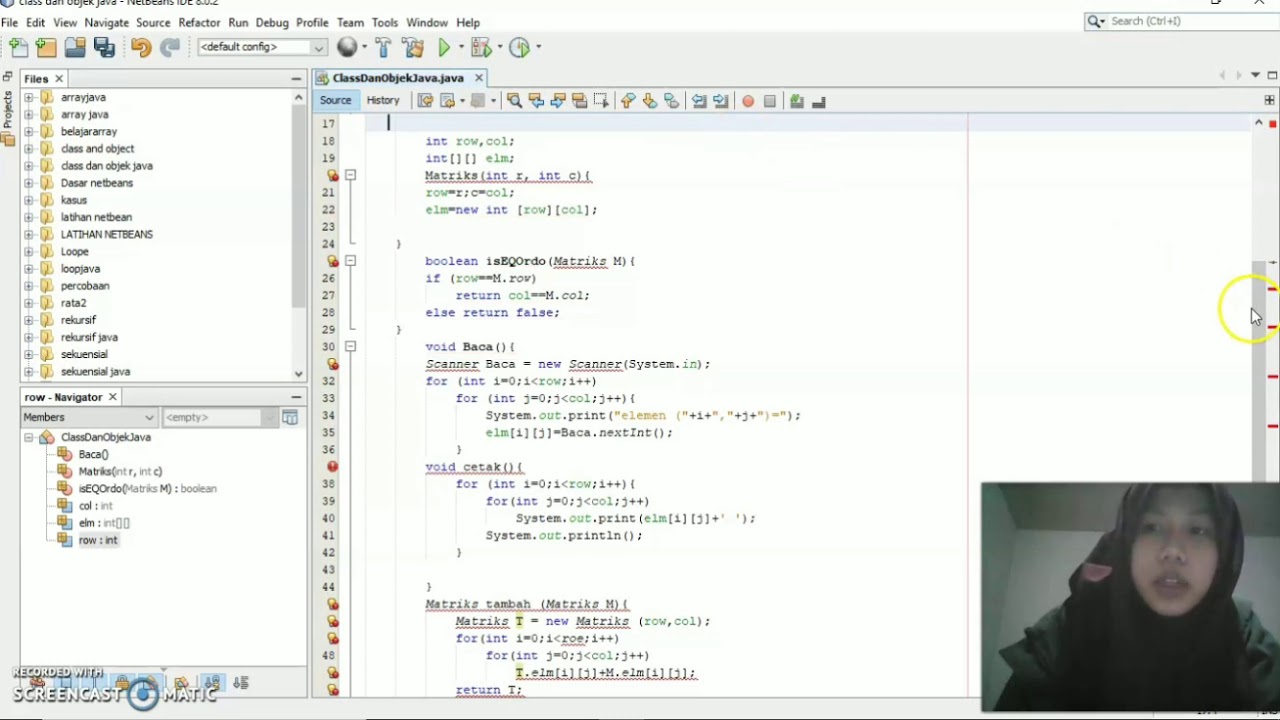Expand the LATIHAN NETBEANS folder node

28,234
